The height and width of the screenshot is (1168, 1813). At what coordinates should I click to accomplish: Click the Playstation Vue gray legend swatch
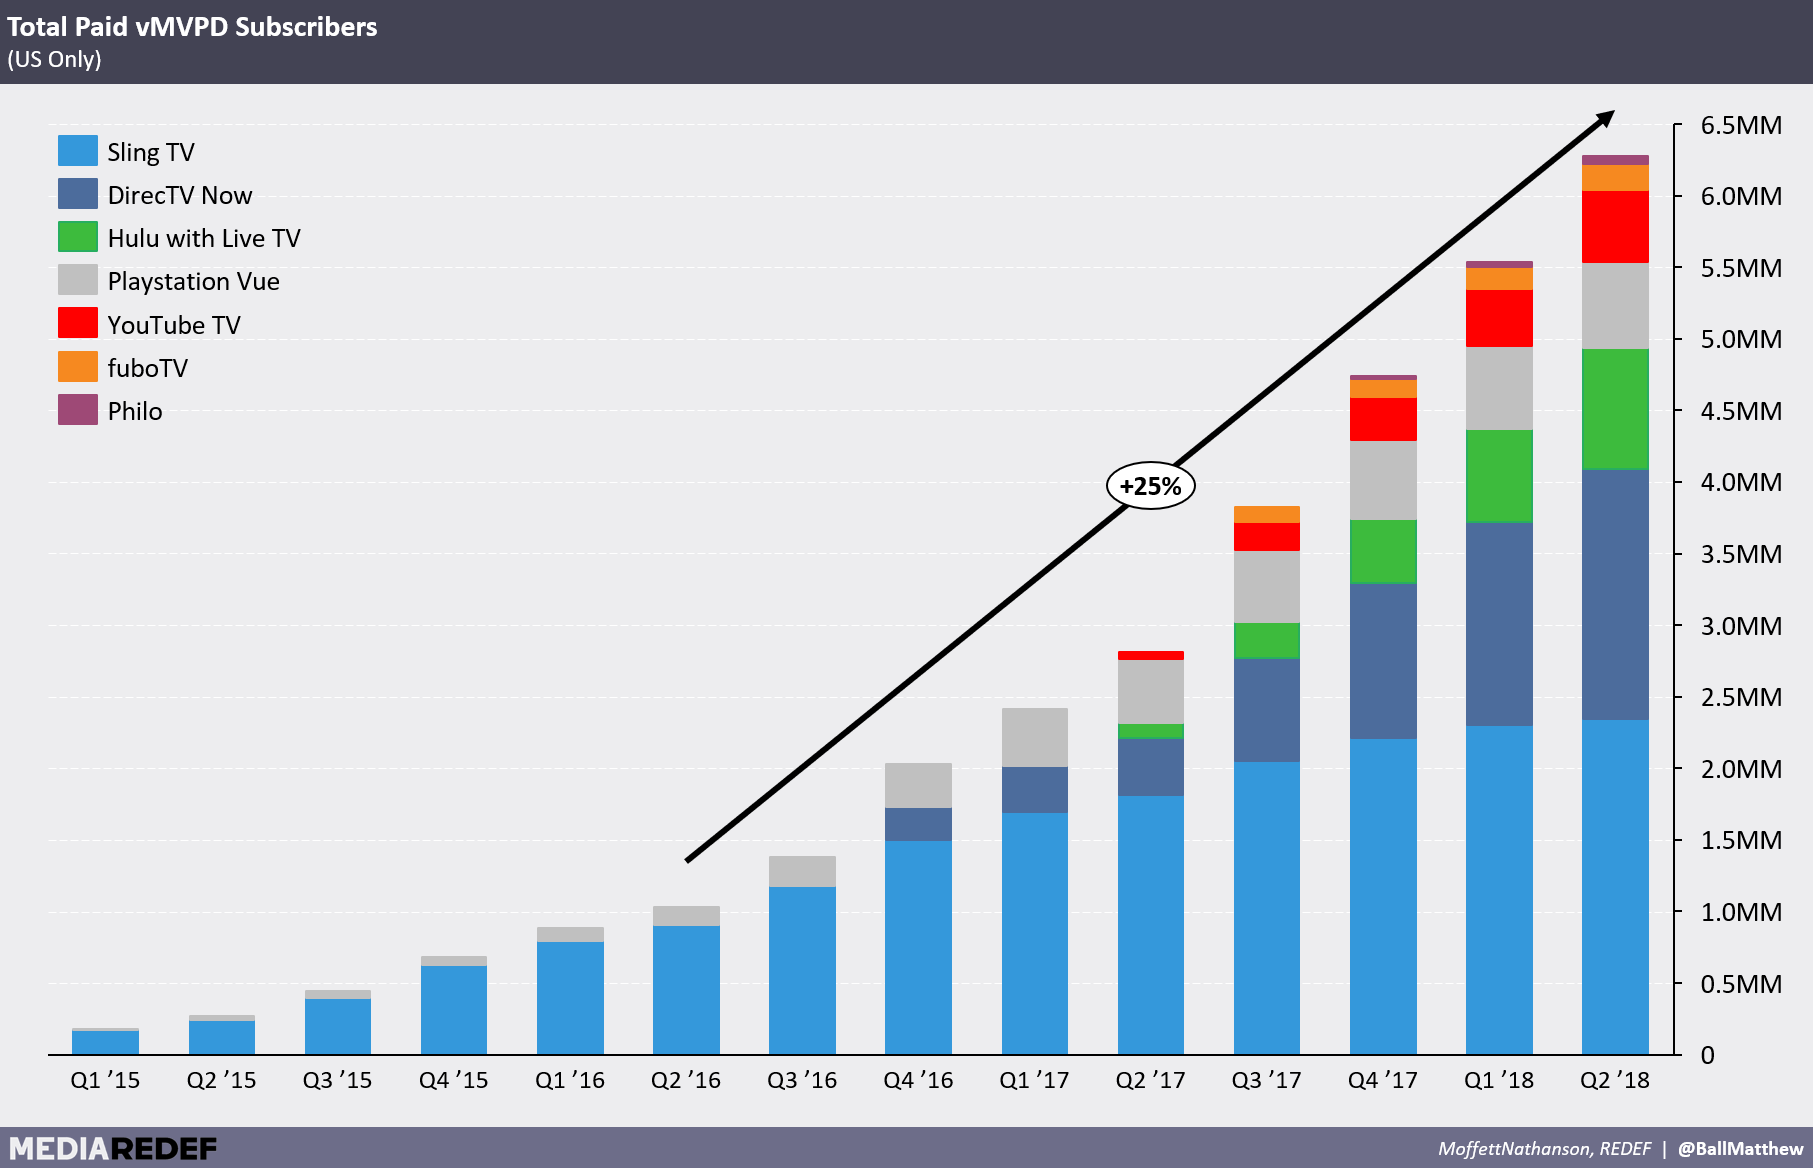pos(78,280)
